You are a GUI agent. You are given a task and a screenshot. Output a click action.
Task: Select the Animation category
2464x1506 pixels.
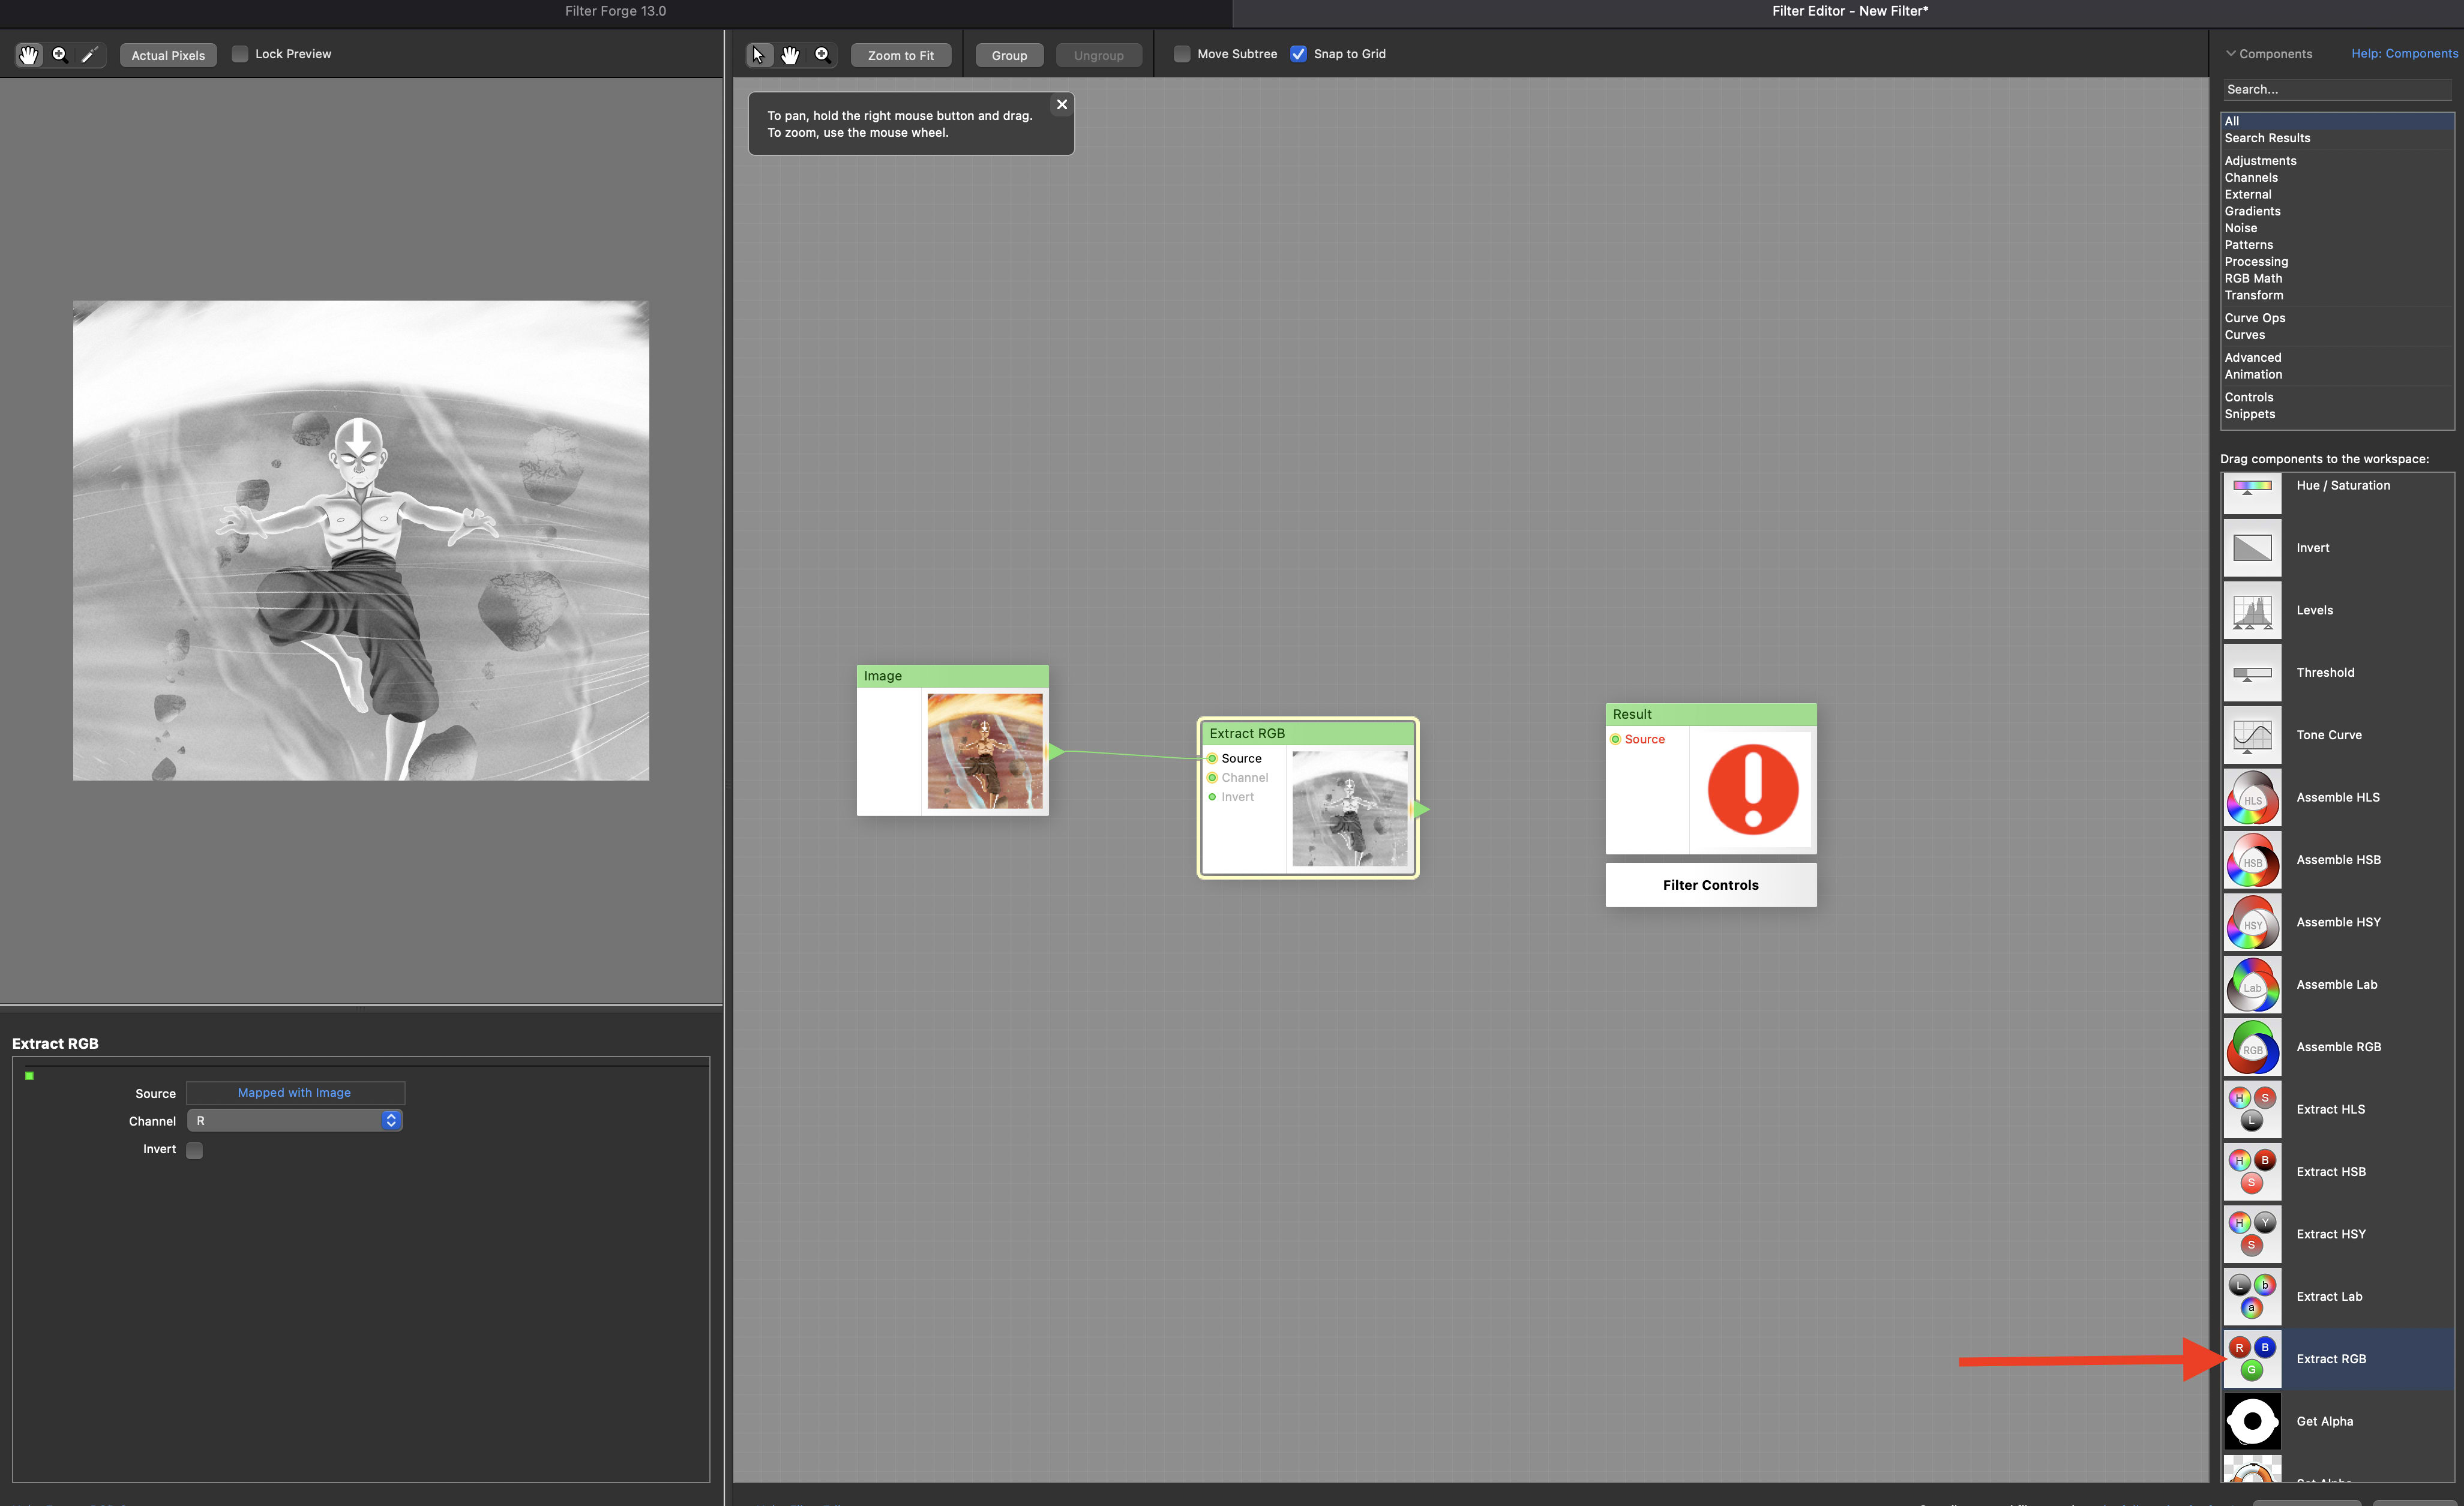pos(2337,375)
